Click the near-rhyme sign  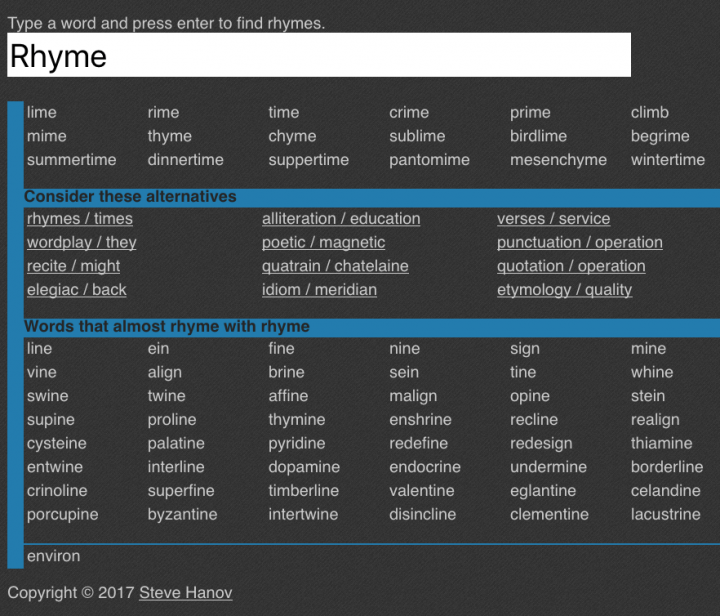pyautogui.click(x=525, y=349)
